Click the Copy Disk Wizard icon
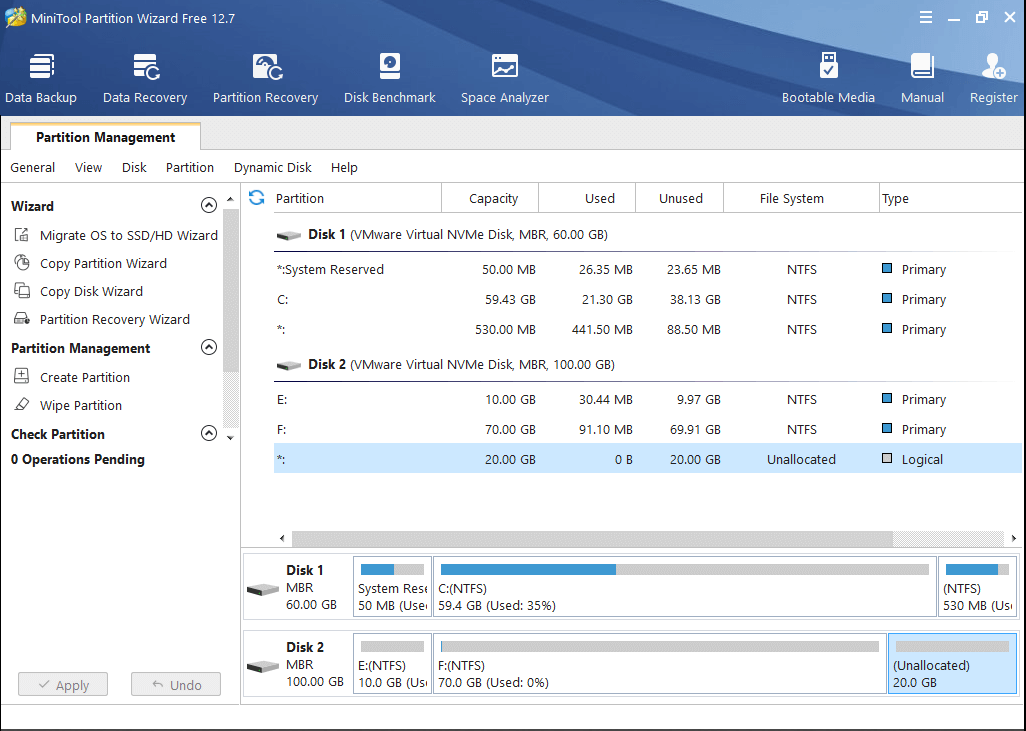The width and height of the screenshot is (1026, 731). pyautogui.click(x=22, y=291)
